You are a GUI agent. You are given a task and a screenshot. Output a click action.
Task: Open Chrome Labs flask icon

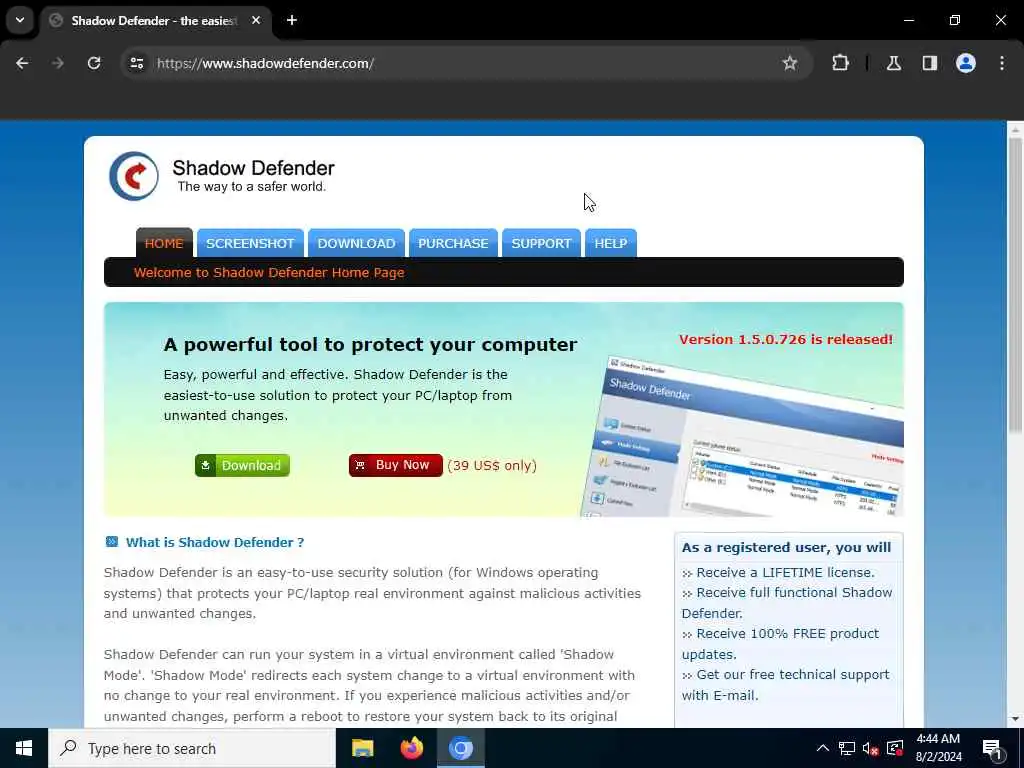coord(893,63)
